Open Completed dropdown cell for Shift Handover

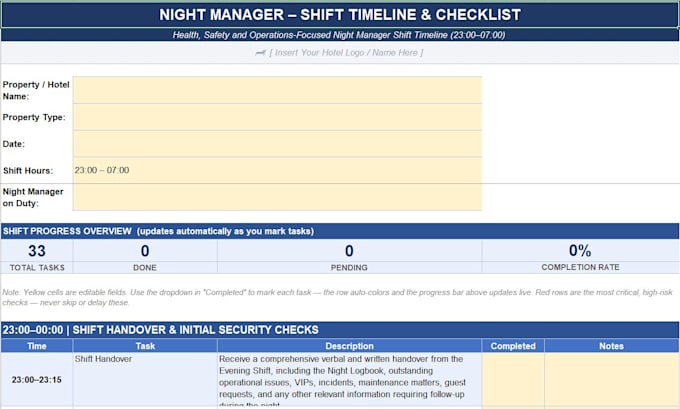click(513, 379)
